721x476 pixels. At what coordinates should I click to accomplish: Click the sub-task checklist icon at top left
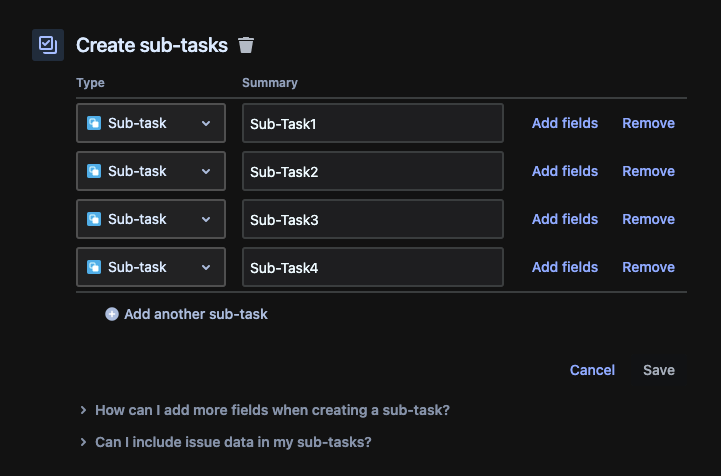click(48, 45)
